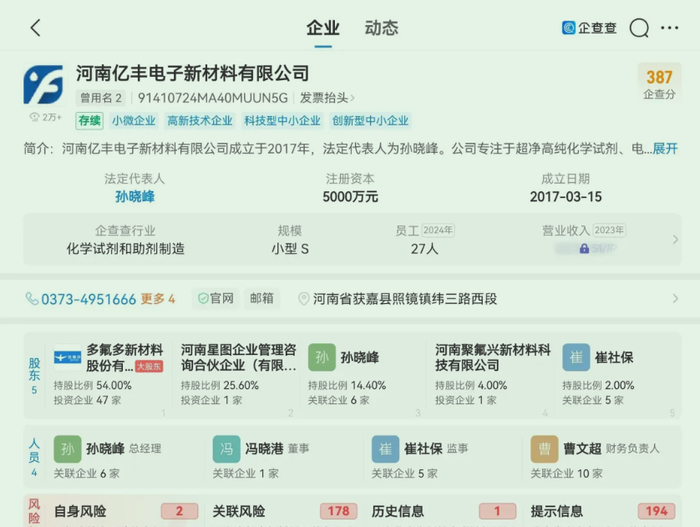The width and height of the screenshot is (700, 527).
Task: Open the 官网 website button
Action: (x=216, y=298)
